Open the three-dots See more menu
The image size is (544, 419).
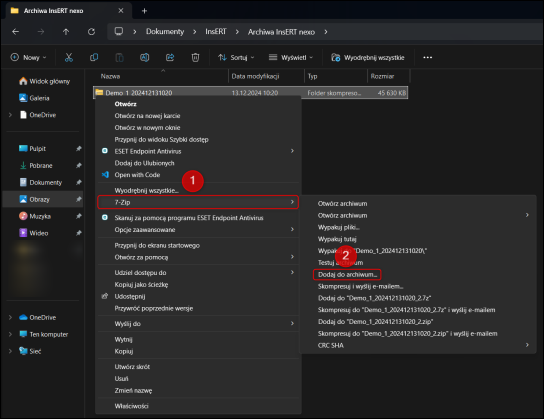427,58
